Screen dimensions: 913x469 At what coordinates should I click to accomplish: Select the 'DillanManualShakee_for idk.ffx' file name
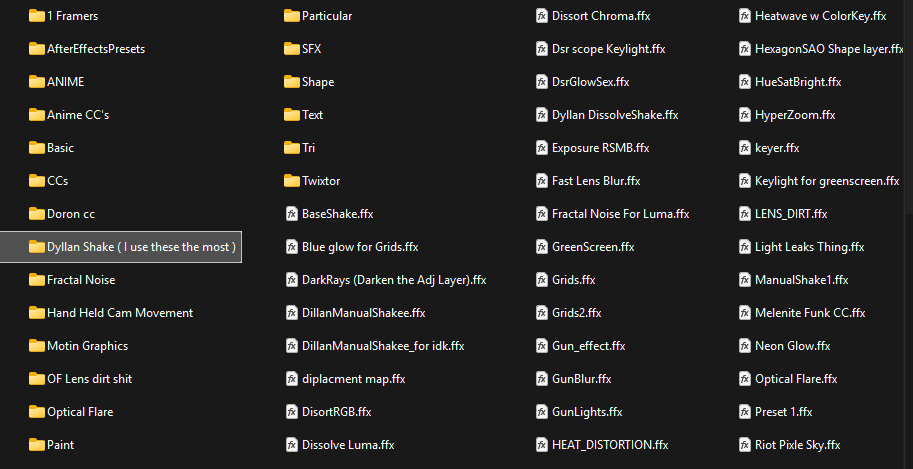383,346
